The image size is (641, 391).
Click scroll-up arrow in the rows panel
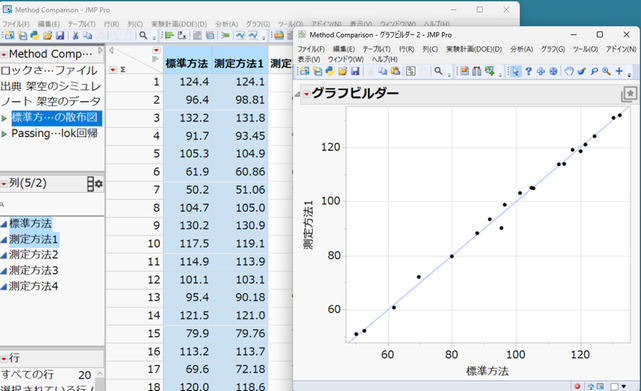tap(100, 373)
